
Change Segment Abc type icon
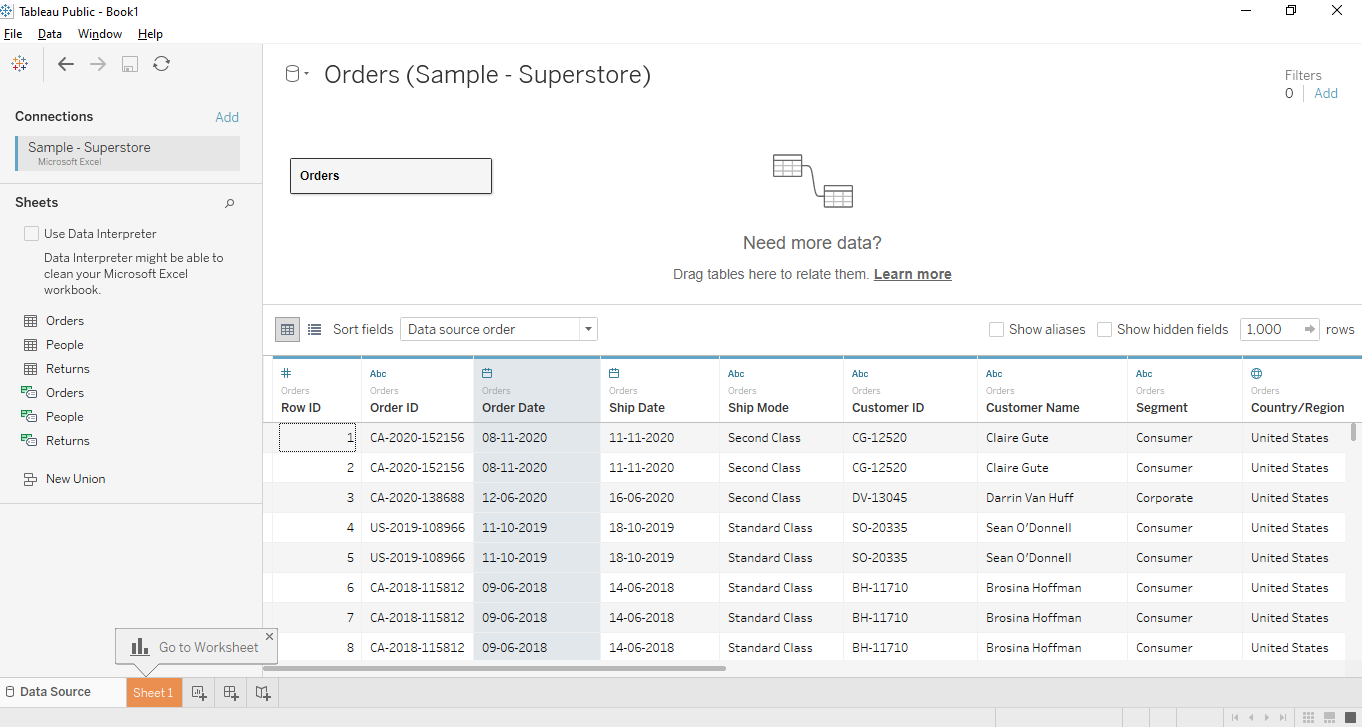click(x=1144, y=374)
